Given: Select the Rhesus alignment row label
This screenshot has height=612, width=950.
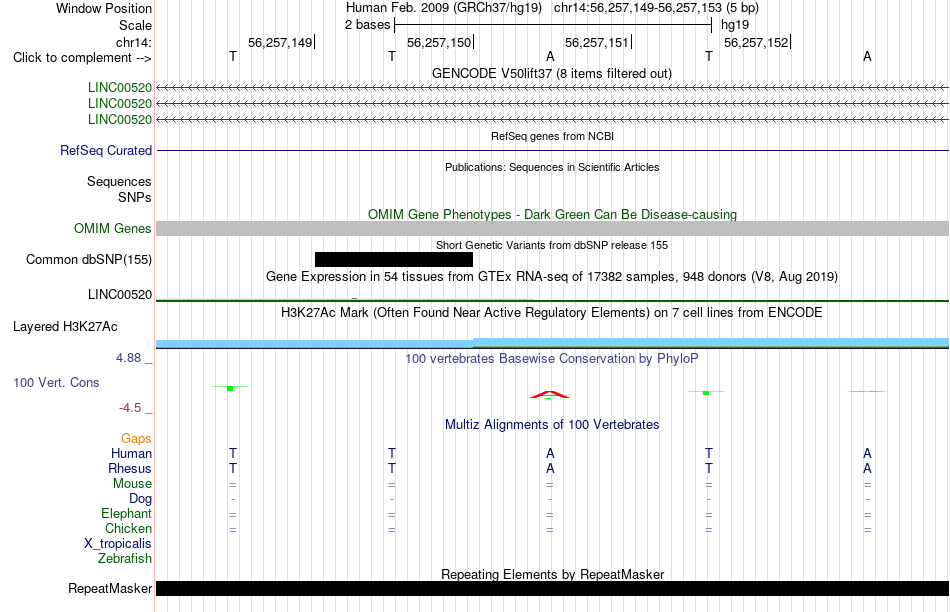Looking at the screenshot, I should click(130, 468).
